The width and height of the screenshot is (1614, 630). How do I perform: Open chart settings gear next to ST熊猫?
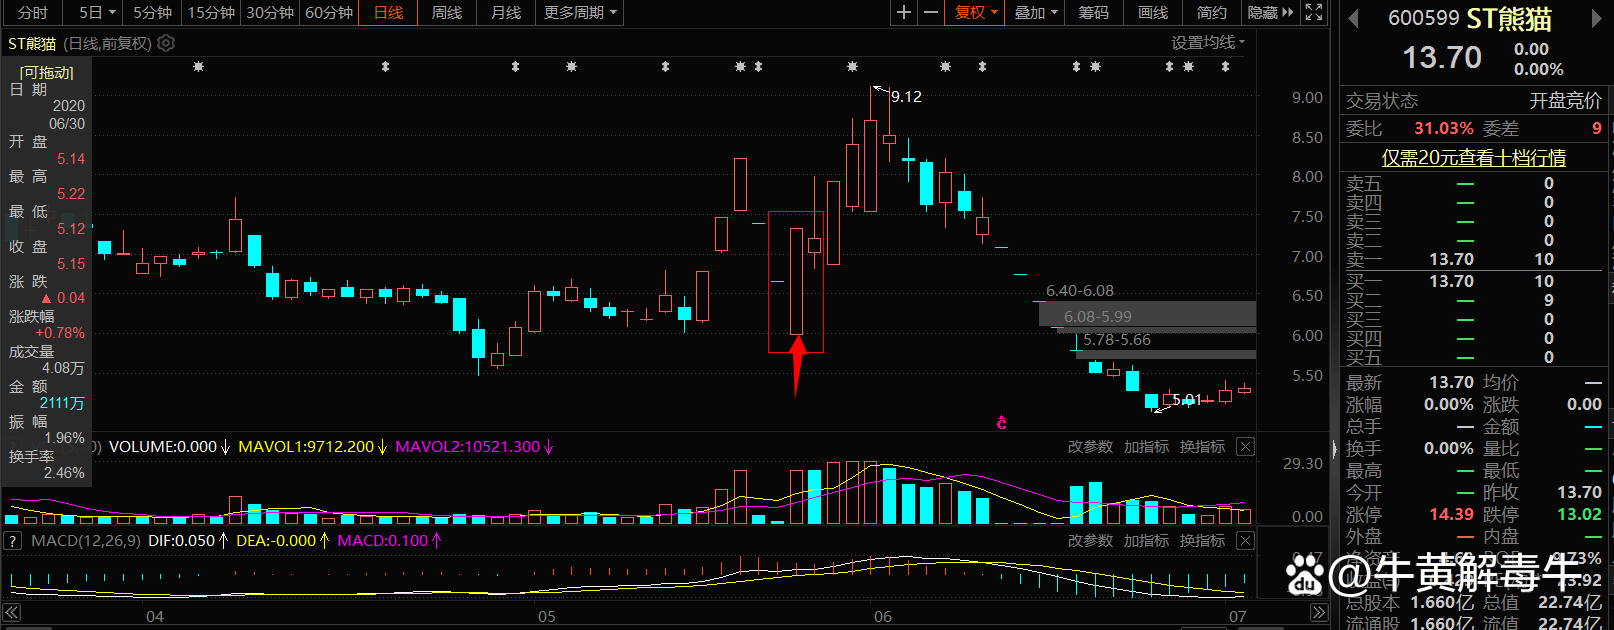[167, 43]
